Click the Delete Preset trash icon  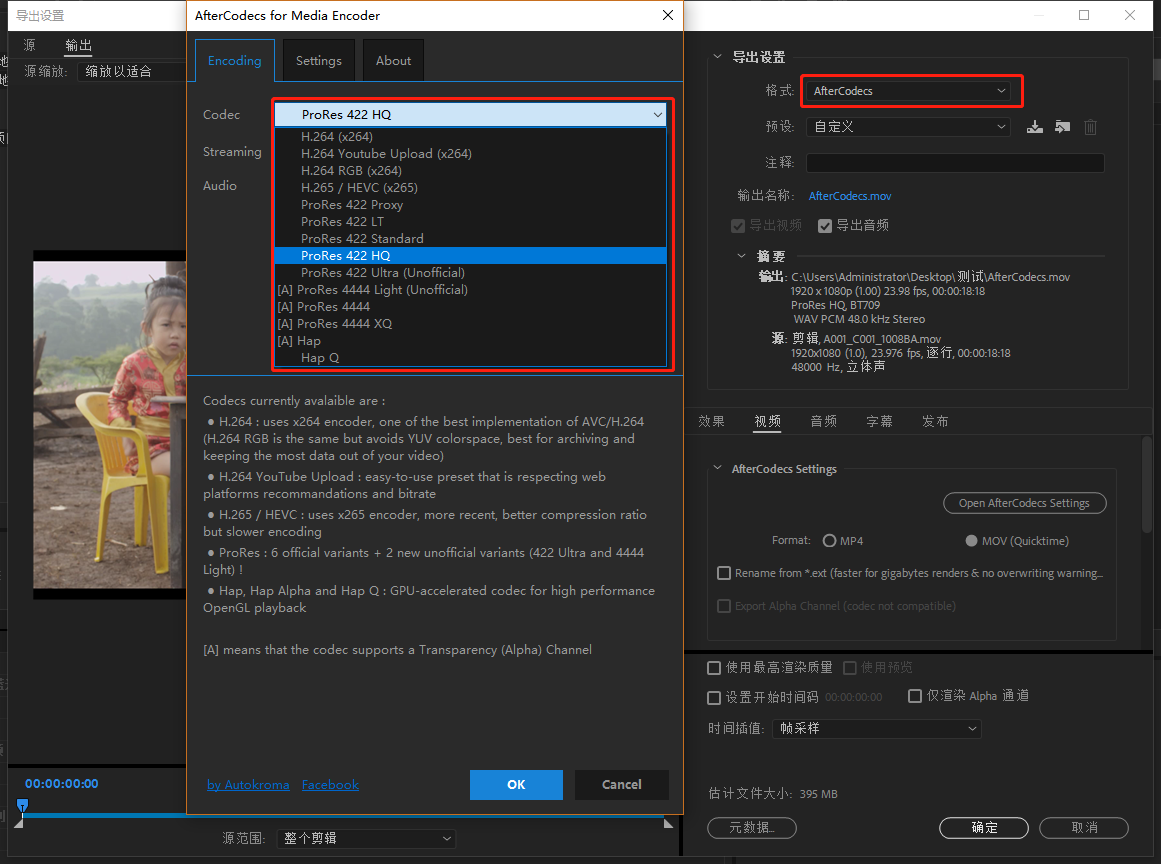(x=1090, y=126)
